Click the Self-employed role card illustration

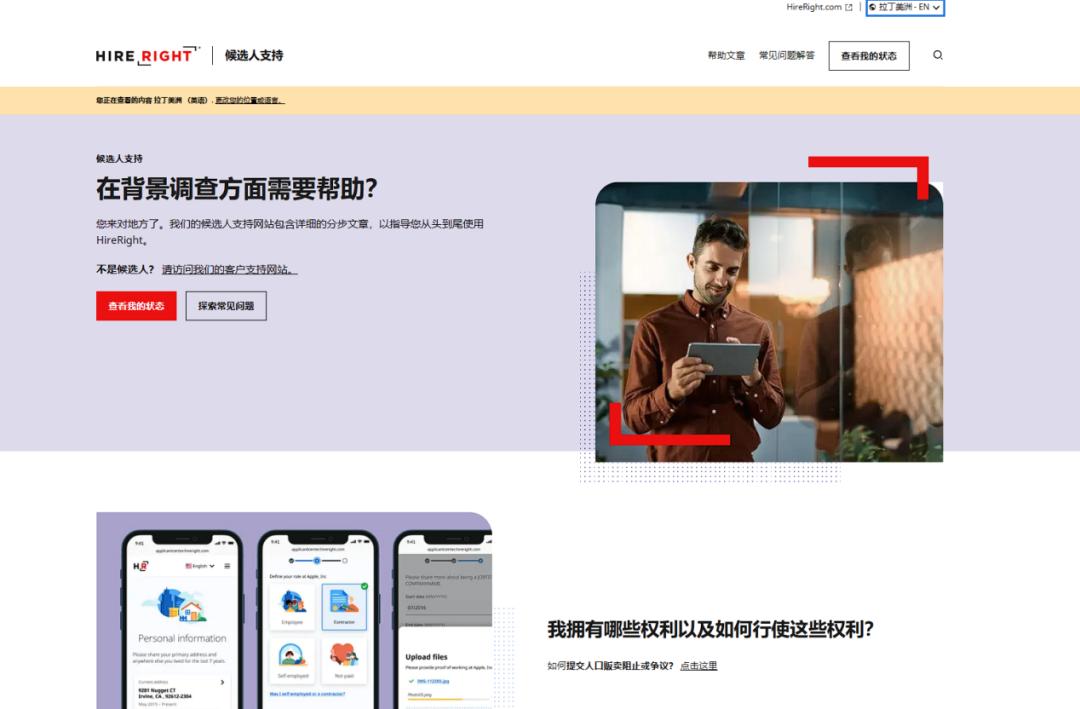coord(292,655)
